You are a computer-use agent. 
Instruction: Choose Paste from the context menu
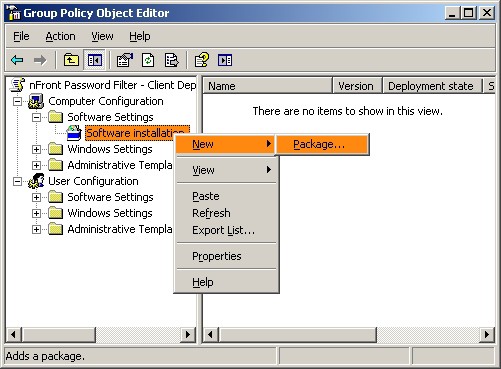226,196
